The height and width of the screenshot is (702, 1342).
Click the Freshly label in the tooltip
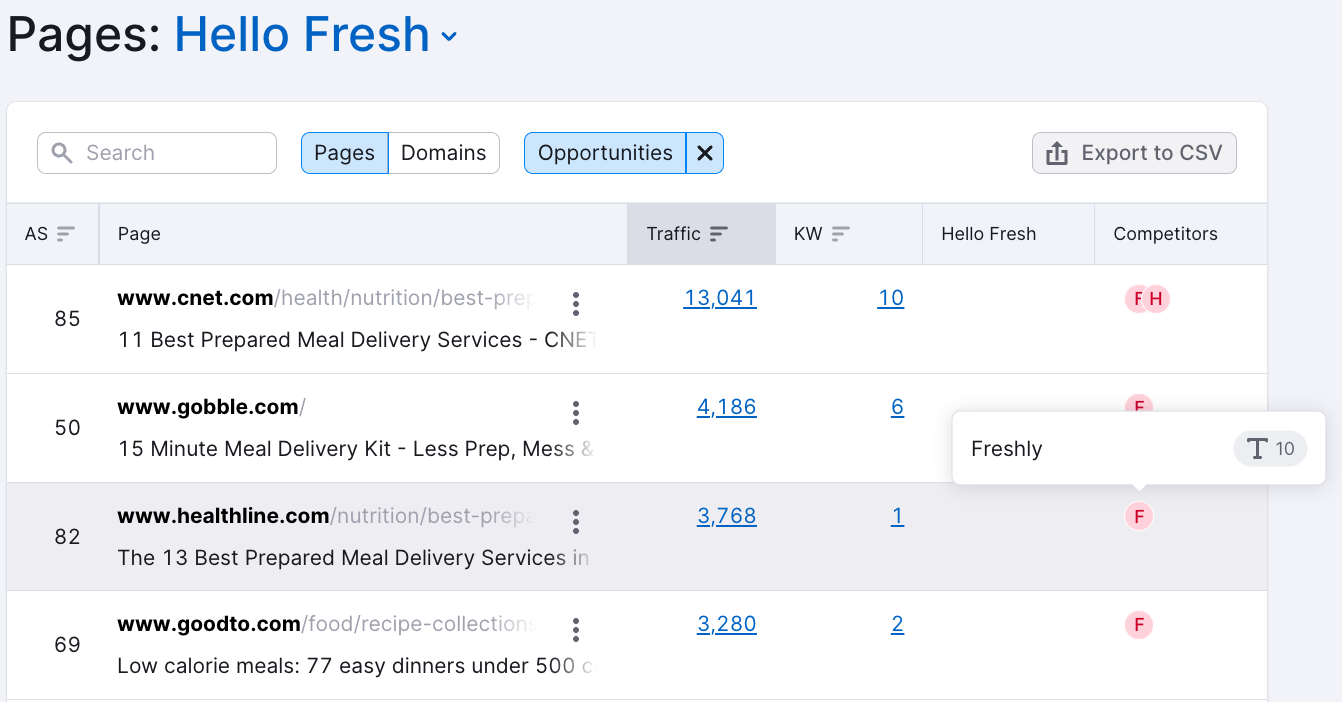1007,449
